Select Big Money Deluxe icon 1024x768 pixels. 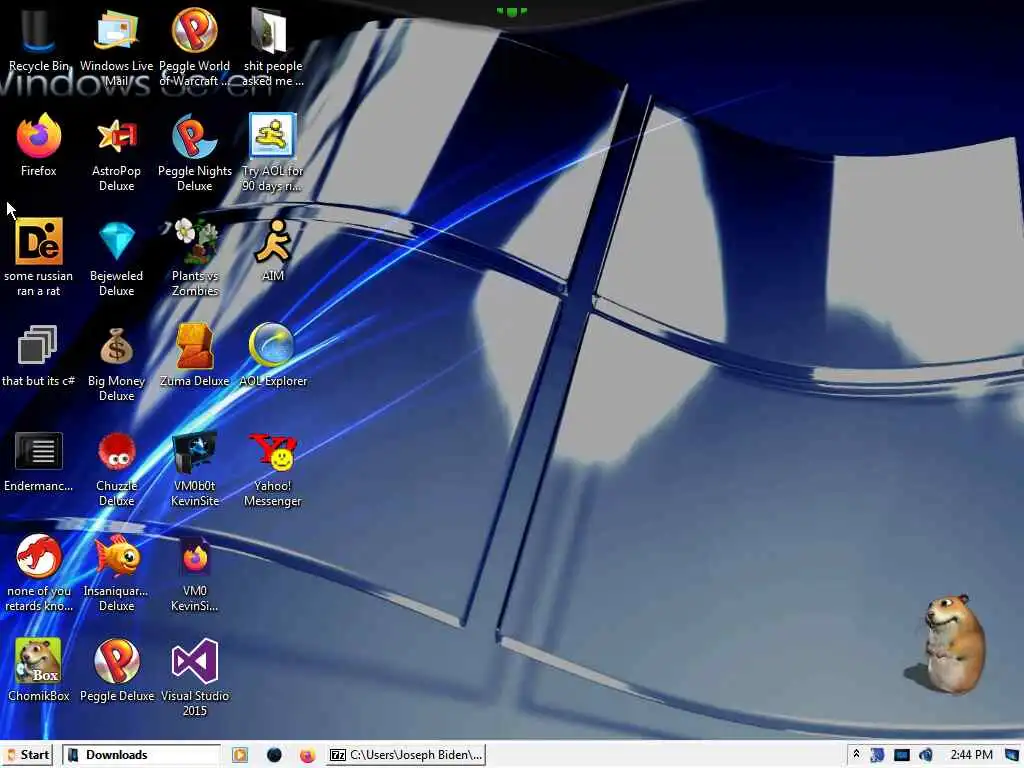pyautogui.click(x=116, y=362)
